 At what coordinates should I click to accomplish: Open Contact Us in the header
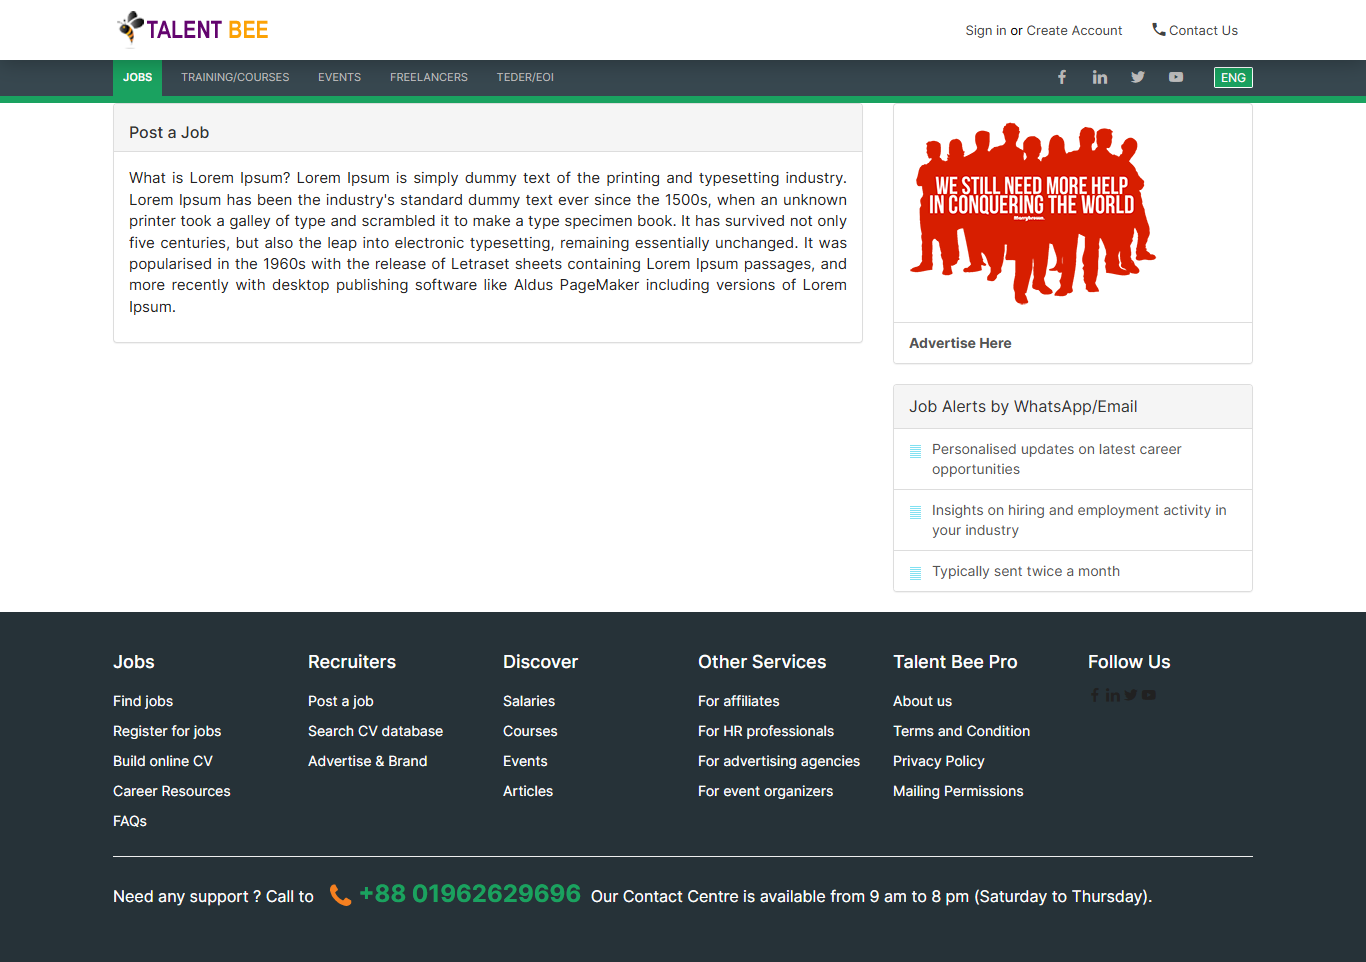point(1195,31)
